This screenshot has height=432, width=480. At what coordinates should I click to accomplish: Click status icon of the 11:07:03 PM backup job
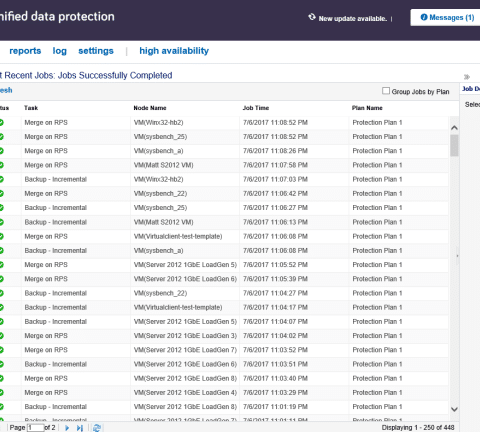(1, 179)
